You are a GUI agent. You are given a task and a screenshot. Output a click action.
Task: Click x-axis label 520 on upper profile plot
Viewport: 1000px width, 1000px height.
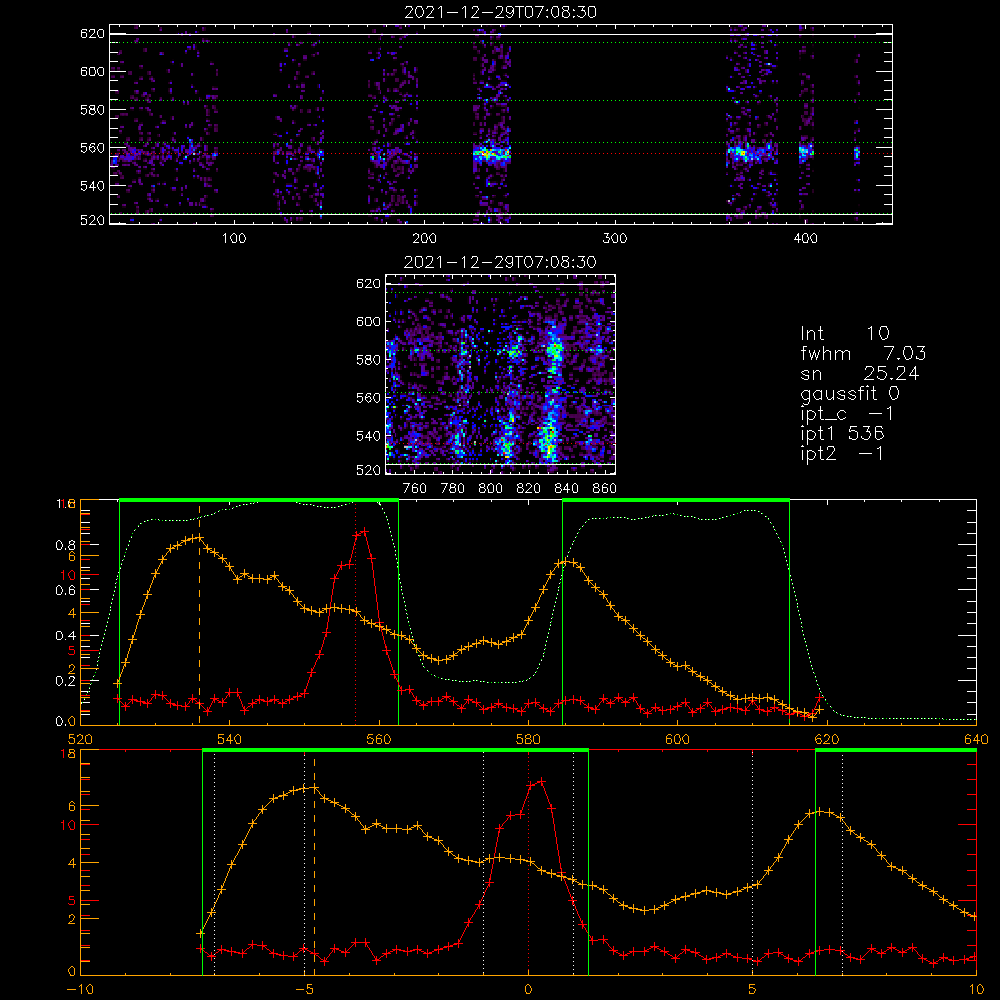(x=80, y=740)
